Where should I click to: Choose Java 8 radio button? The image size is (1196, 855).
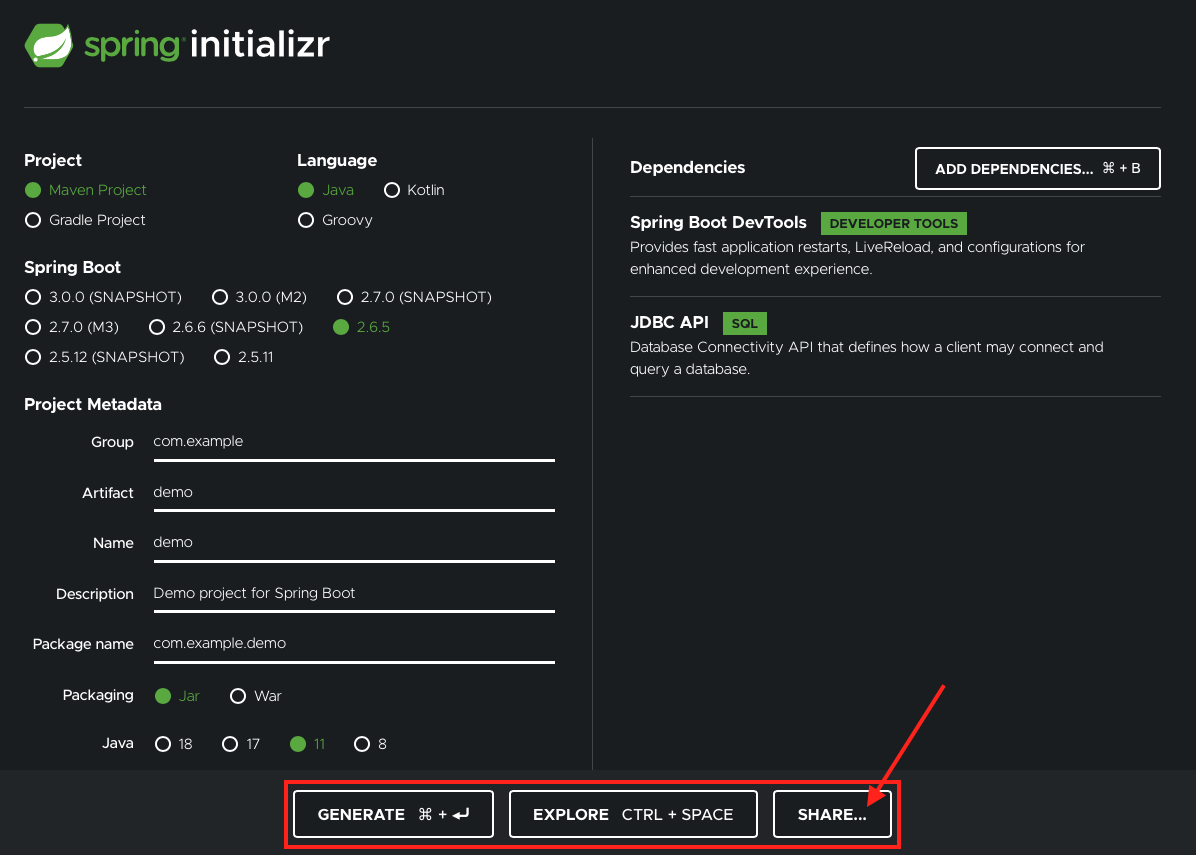[362, 744]
